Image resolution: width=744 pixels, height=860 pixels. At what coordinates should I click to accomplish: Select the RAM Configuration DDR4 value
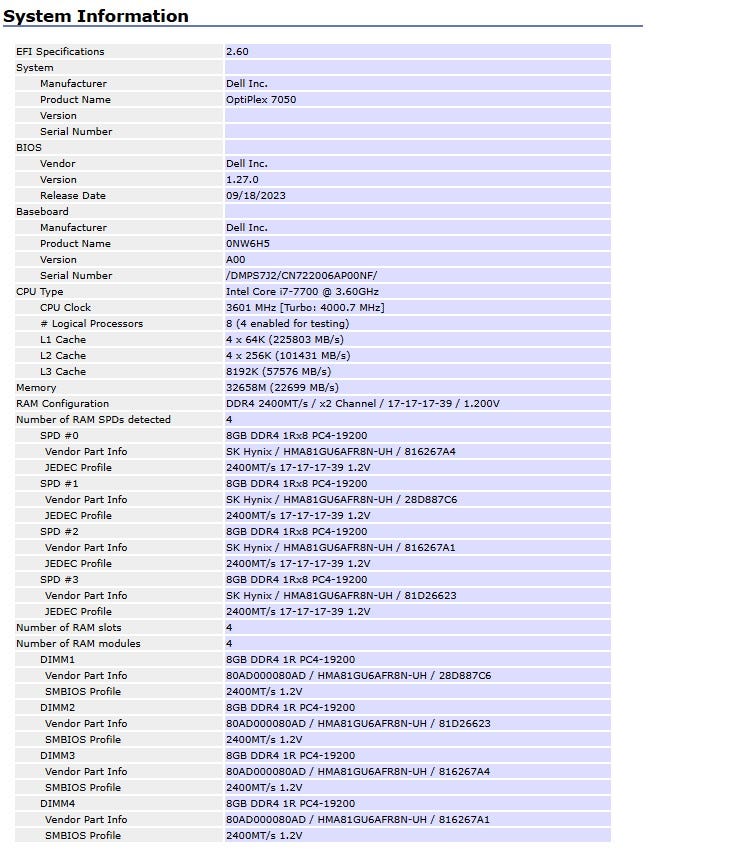(x=362, y=404)
